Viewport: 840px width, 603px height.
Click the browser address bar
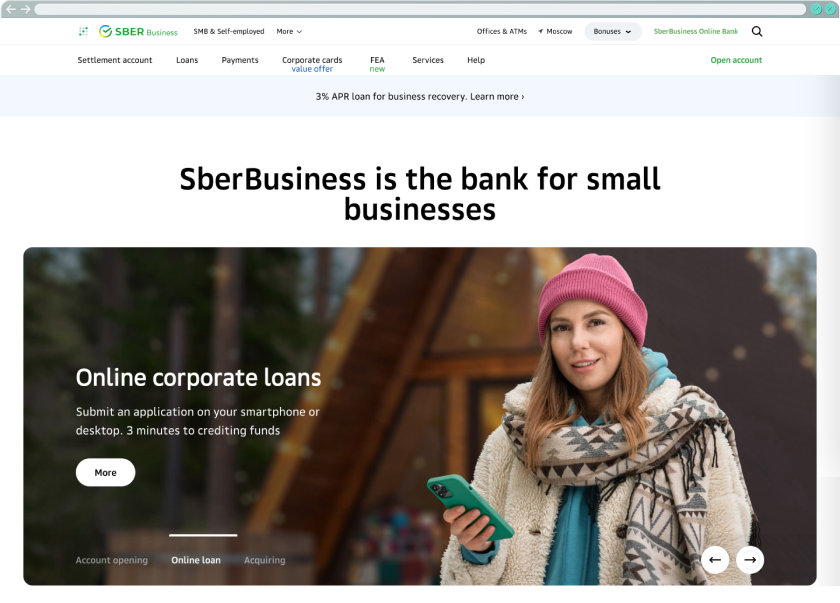[x=420, y=9]
